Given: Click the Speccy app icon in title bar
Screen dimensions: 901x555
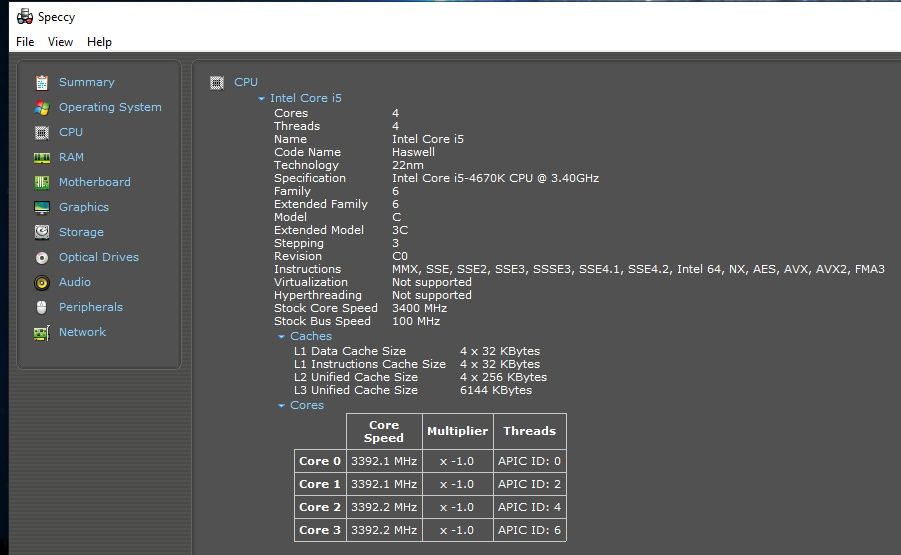Looking at the screenshot, I should pos(25,17).
